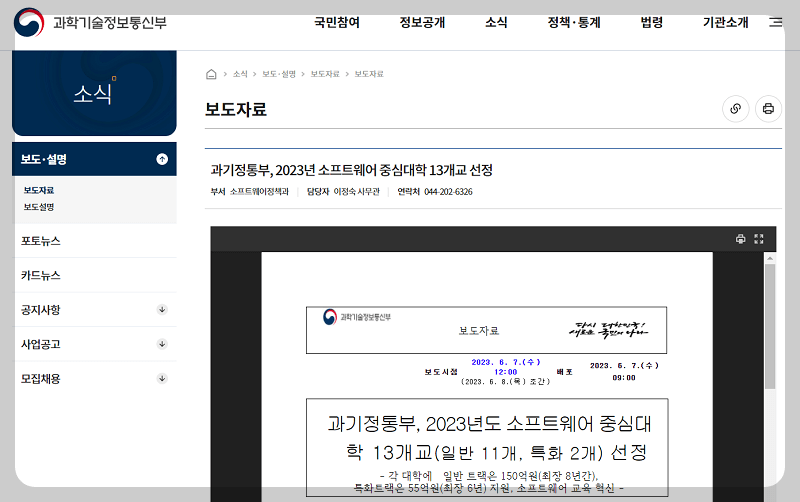Select 보도자료 in the sidebar submenu
The image size is (800, 502).
[x=39, y=190]
